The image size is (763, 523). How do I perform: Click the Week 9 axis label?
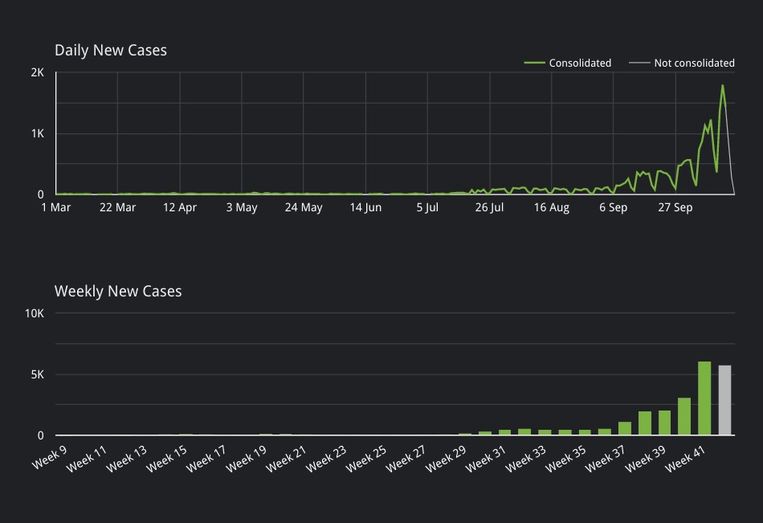pos(50,458)
